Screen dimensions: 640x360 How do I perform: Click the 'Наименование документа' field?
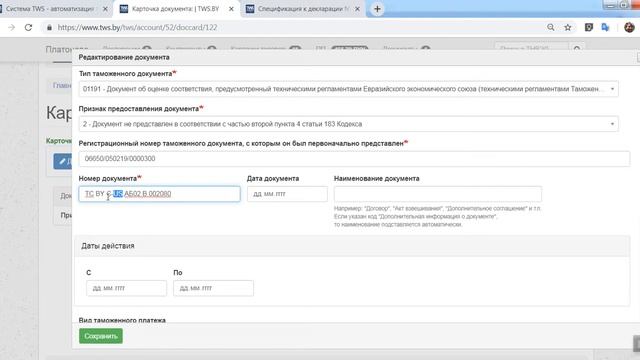(438, 194)
